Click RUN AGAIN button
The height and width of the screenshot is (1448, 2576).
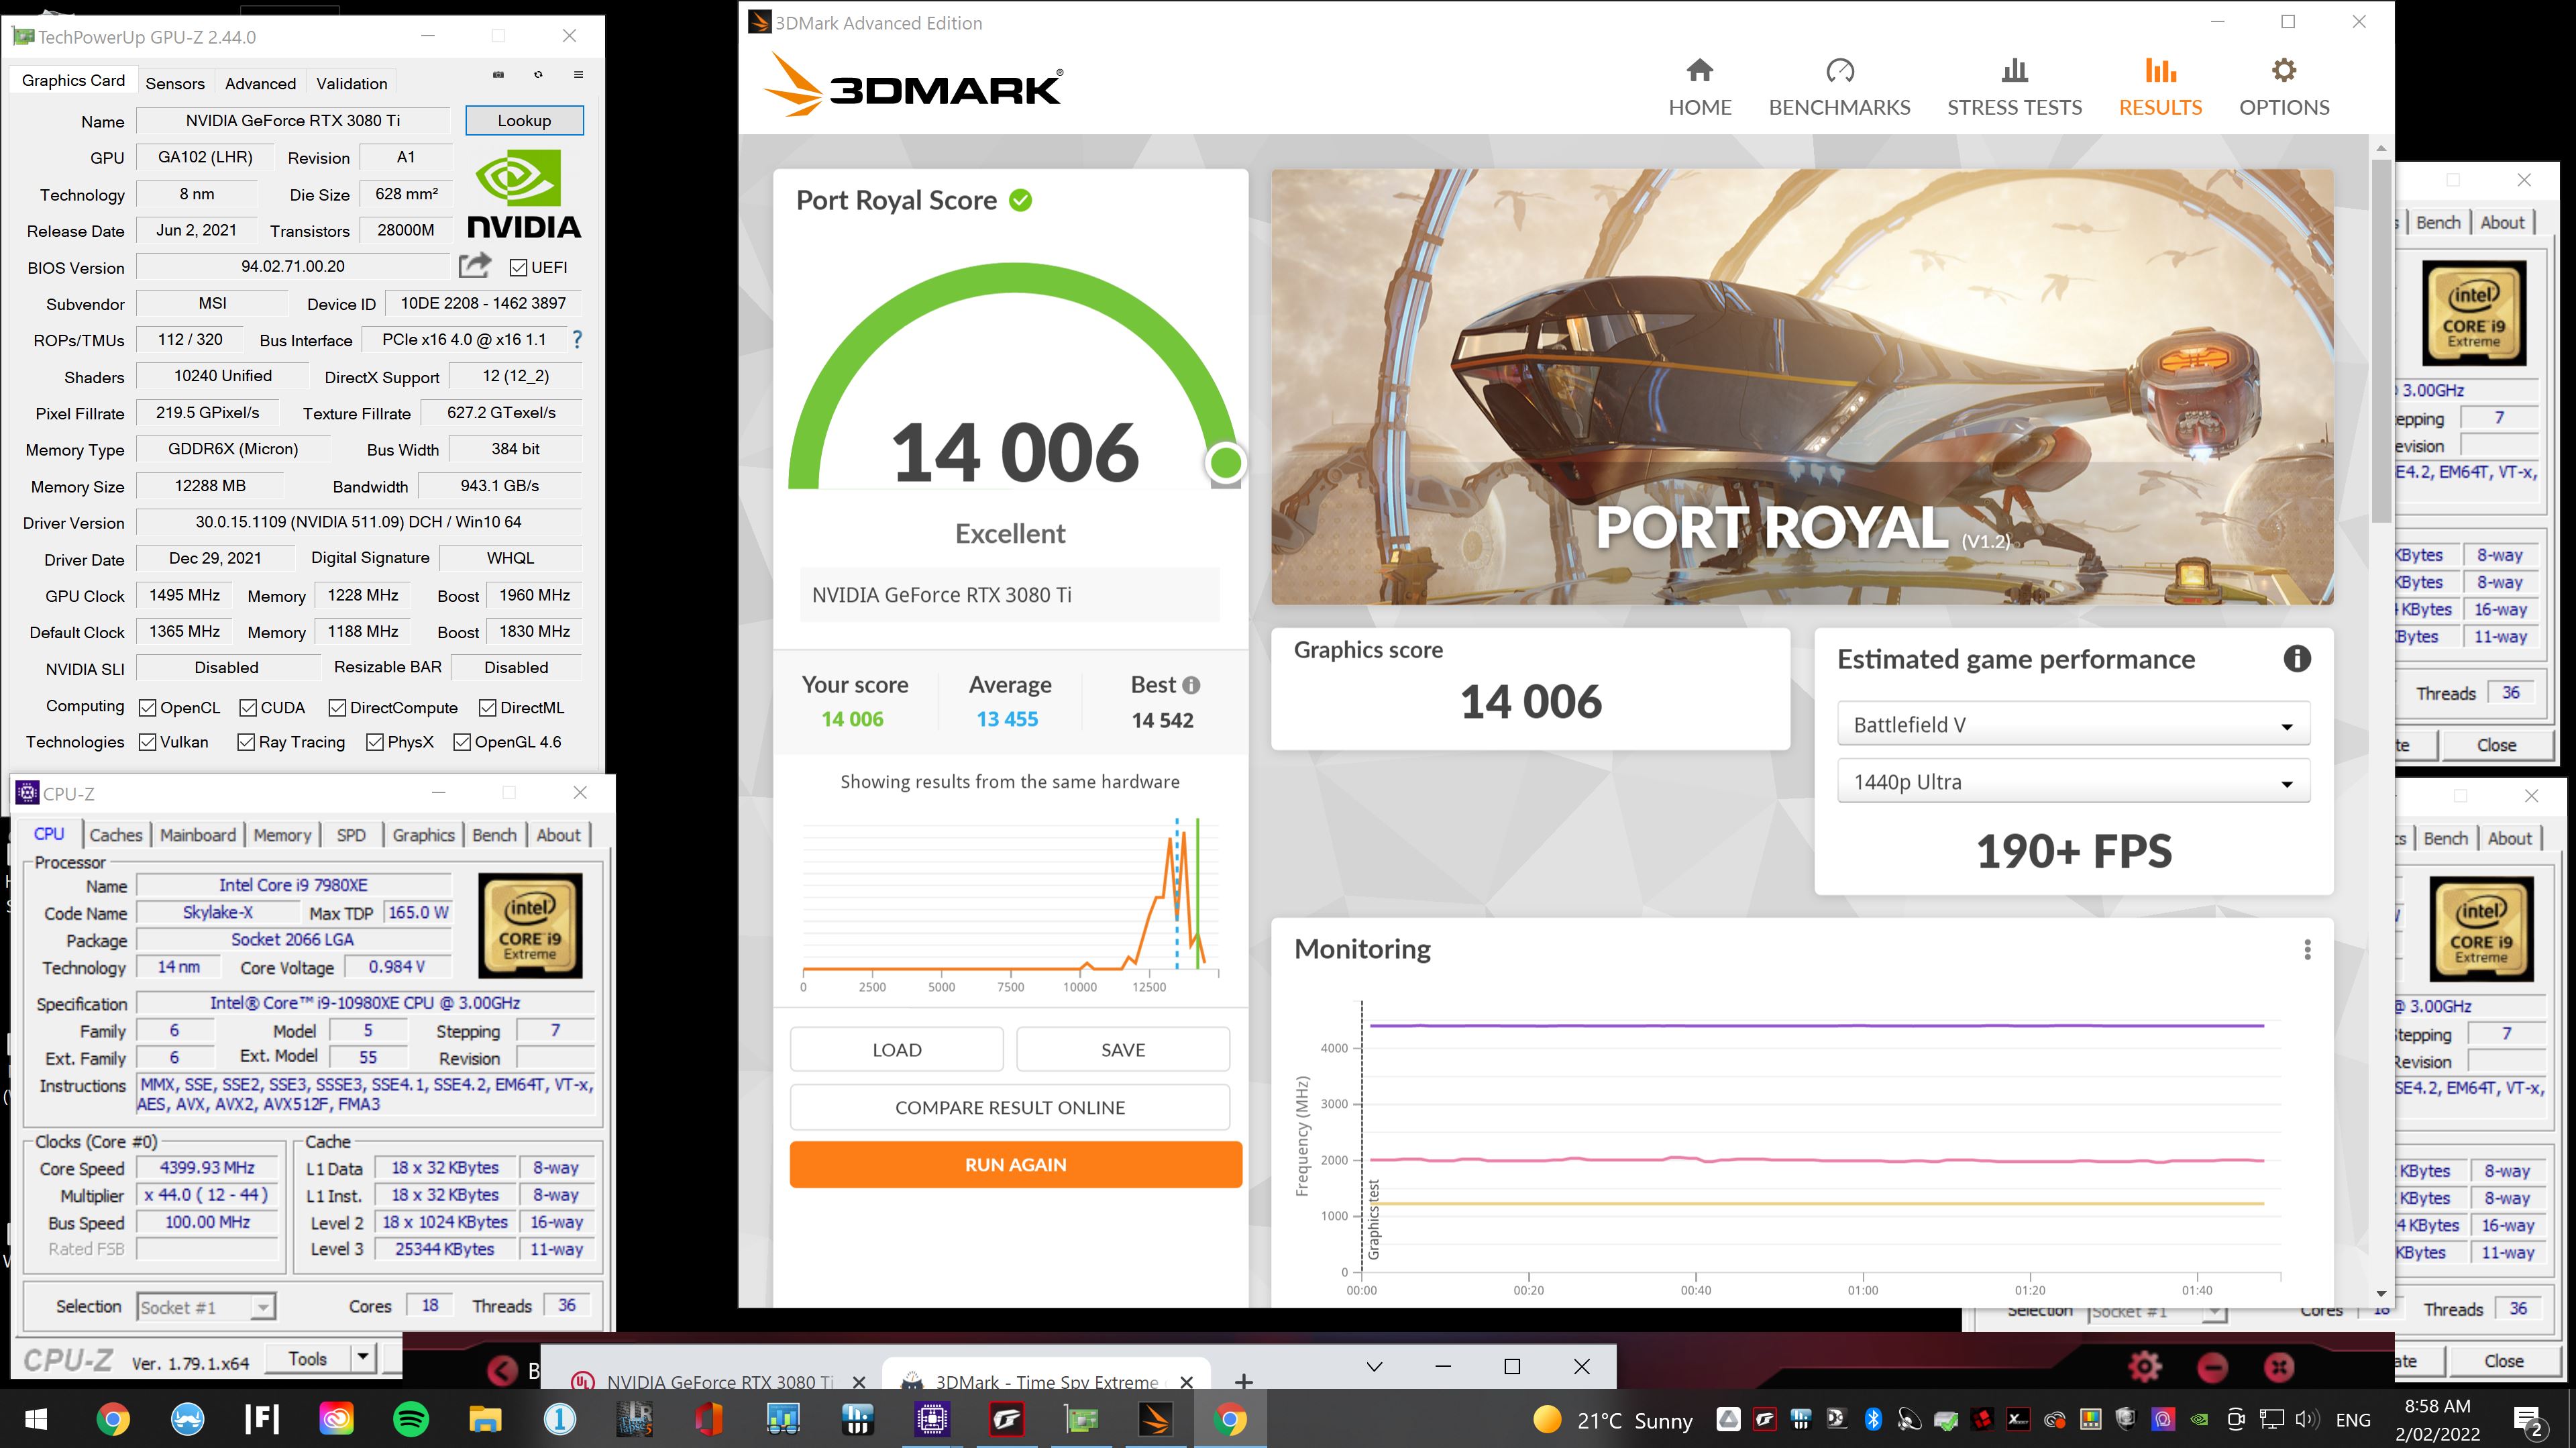point(1015,1164)
